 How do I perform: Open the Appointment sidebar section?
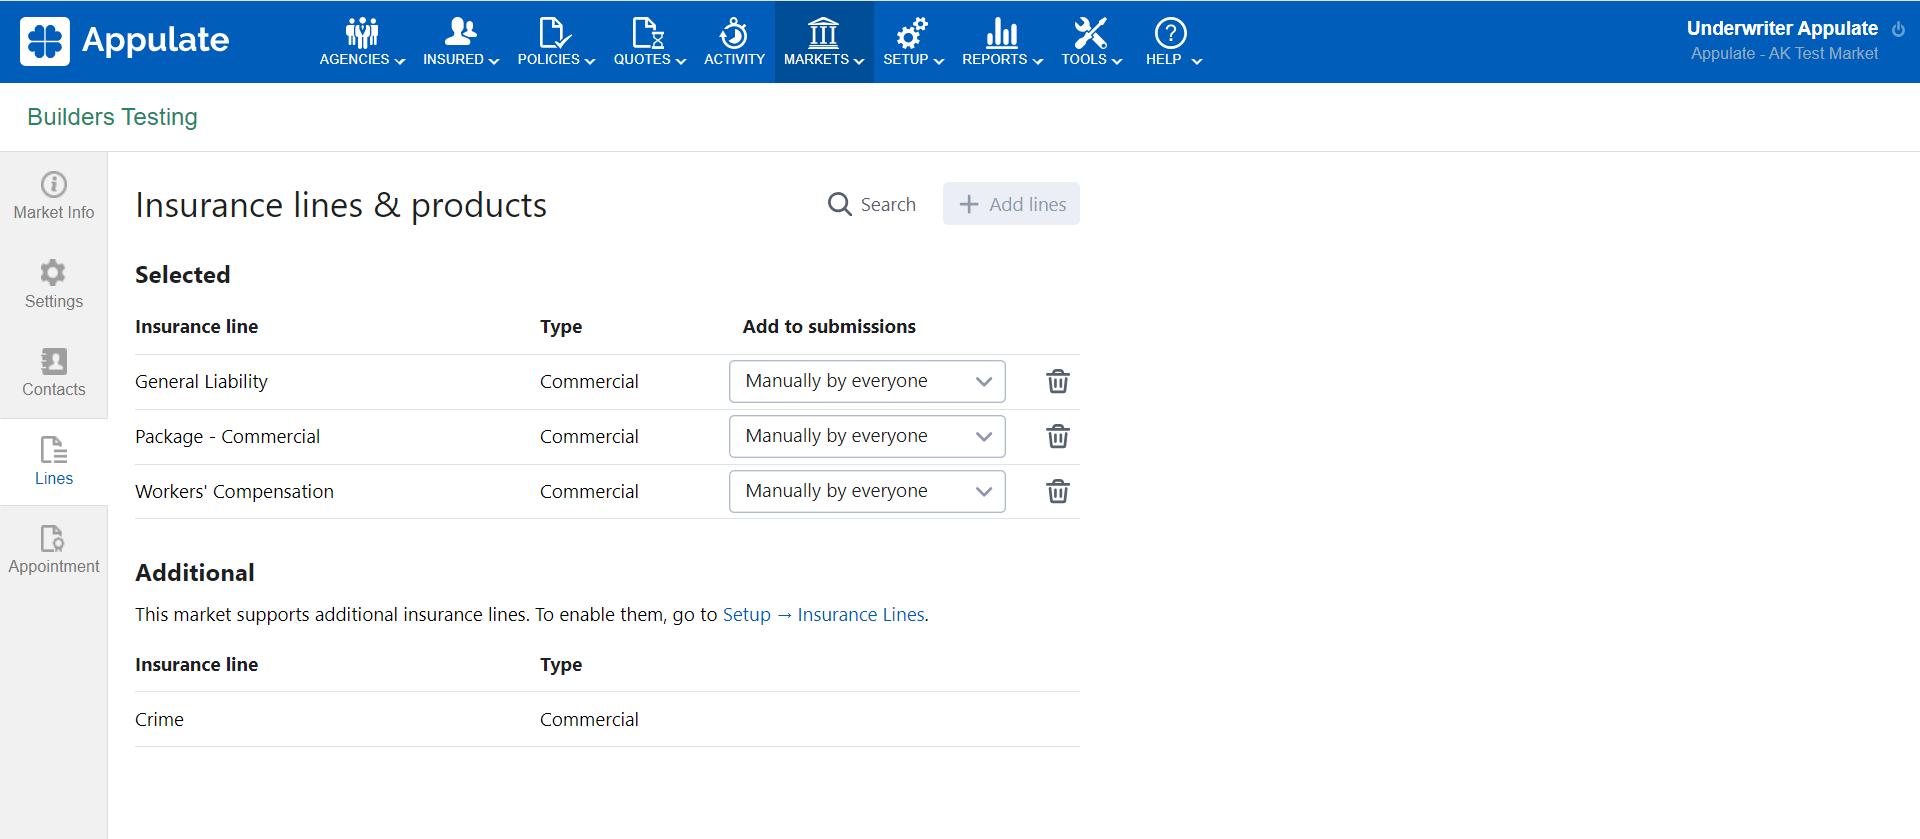(x=54, y=550)
